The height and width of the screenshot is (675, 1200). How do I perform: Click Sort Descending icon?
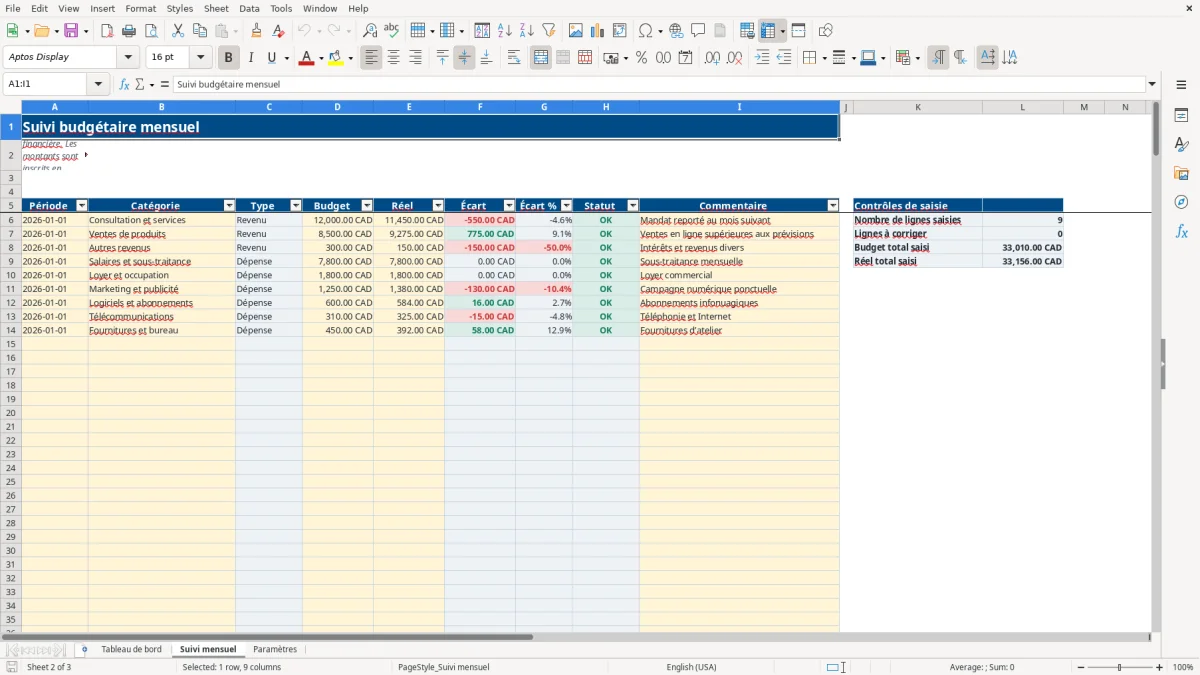point(526,31)
